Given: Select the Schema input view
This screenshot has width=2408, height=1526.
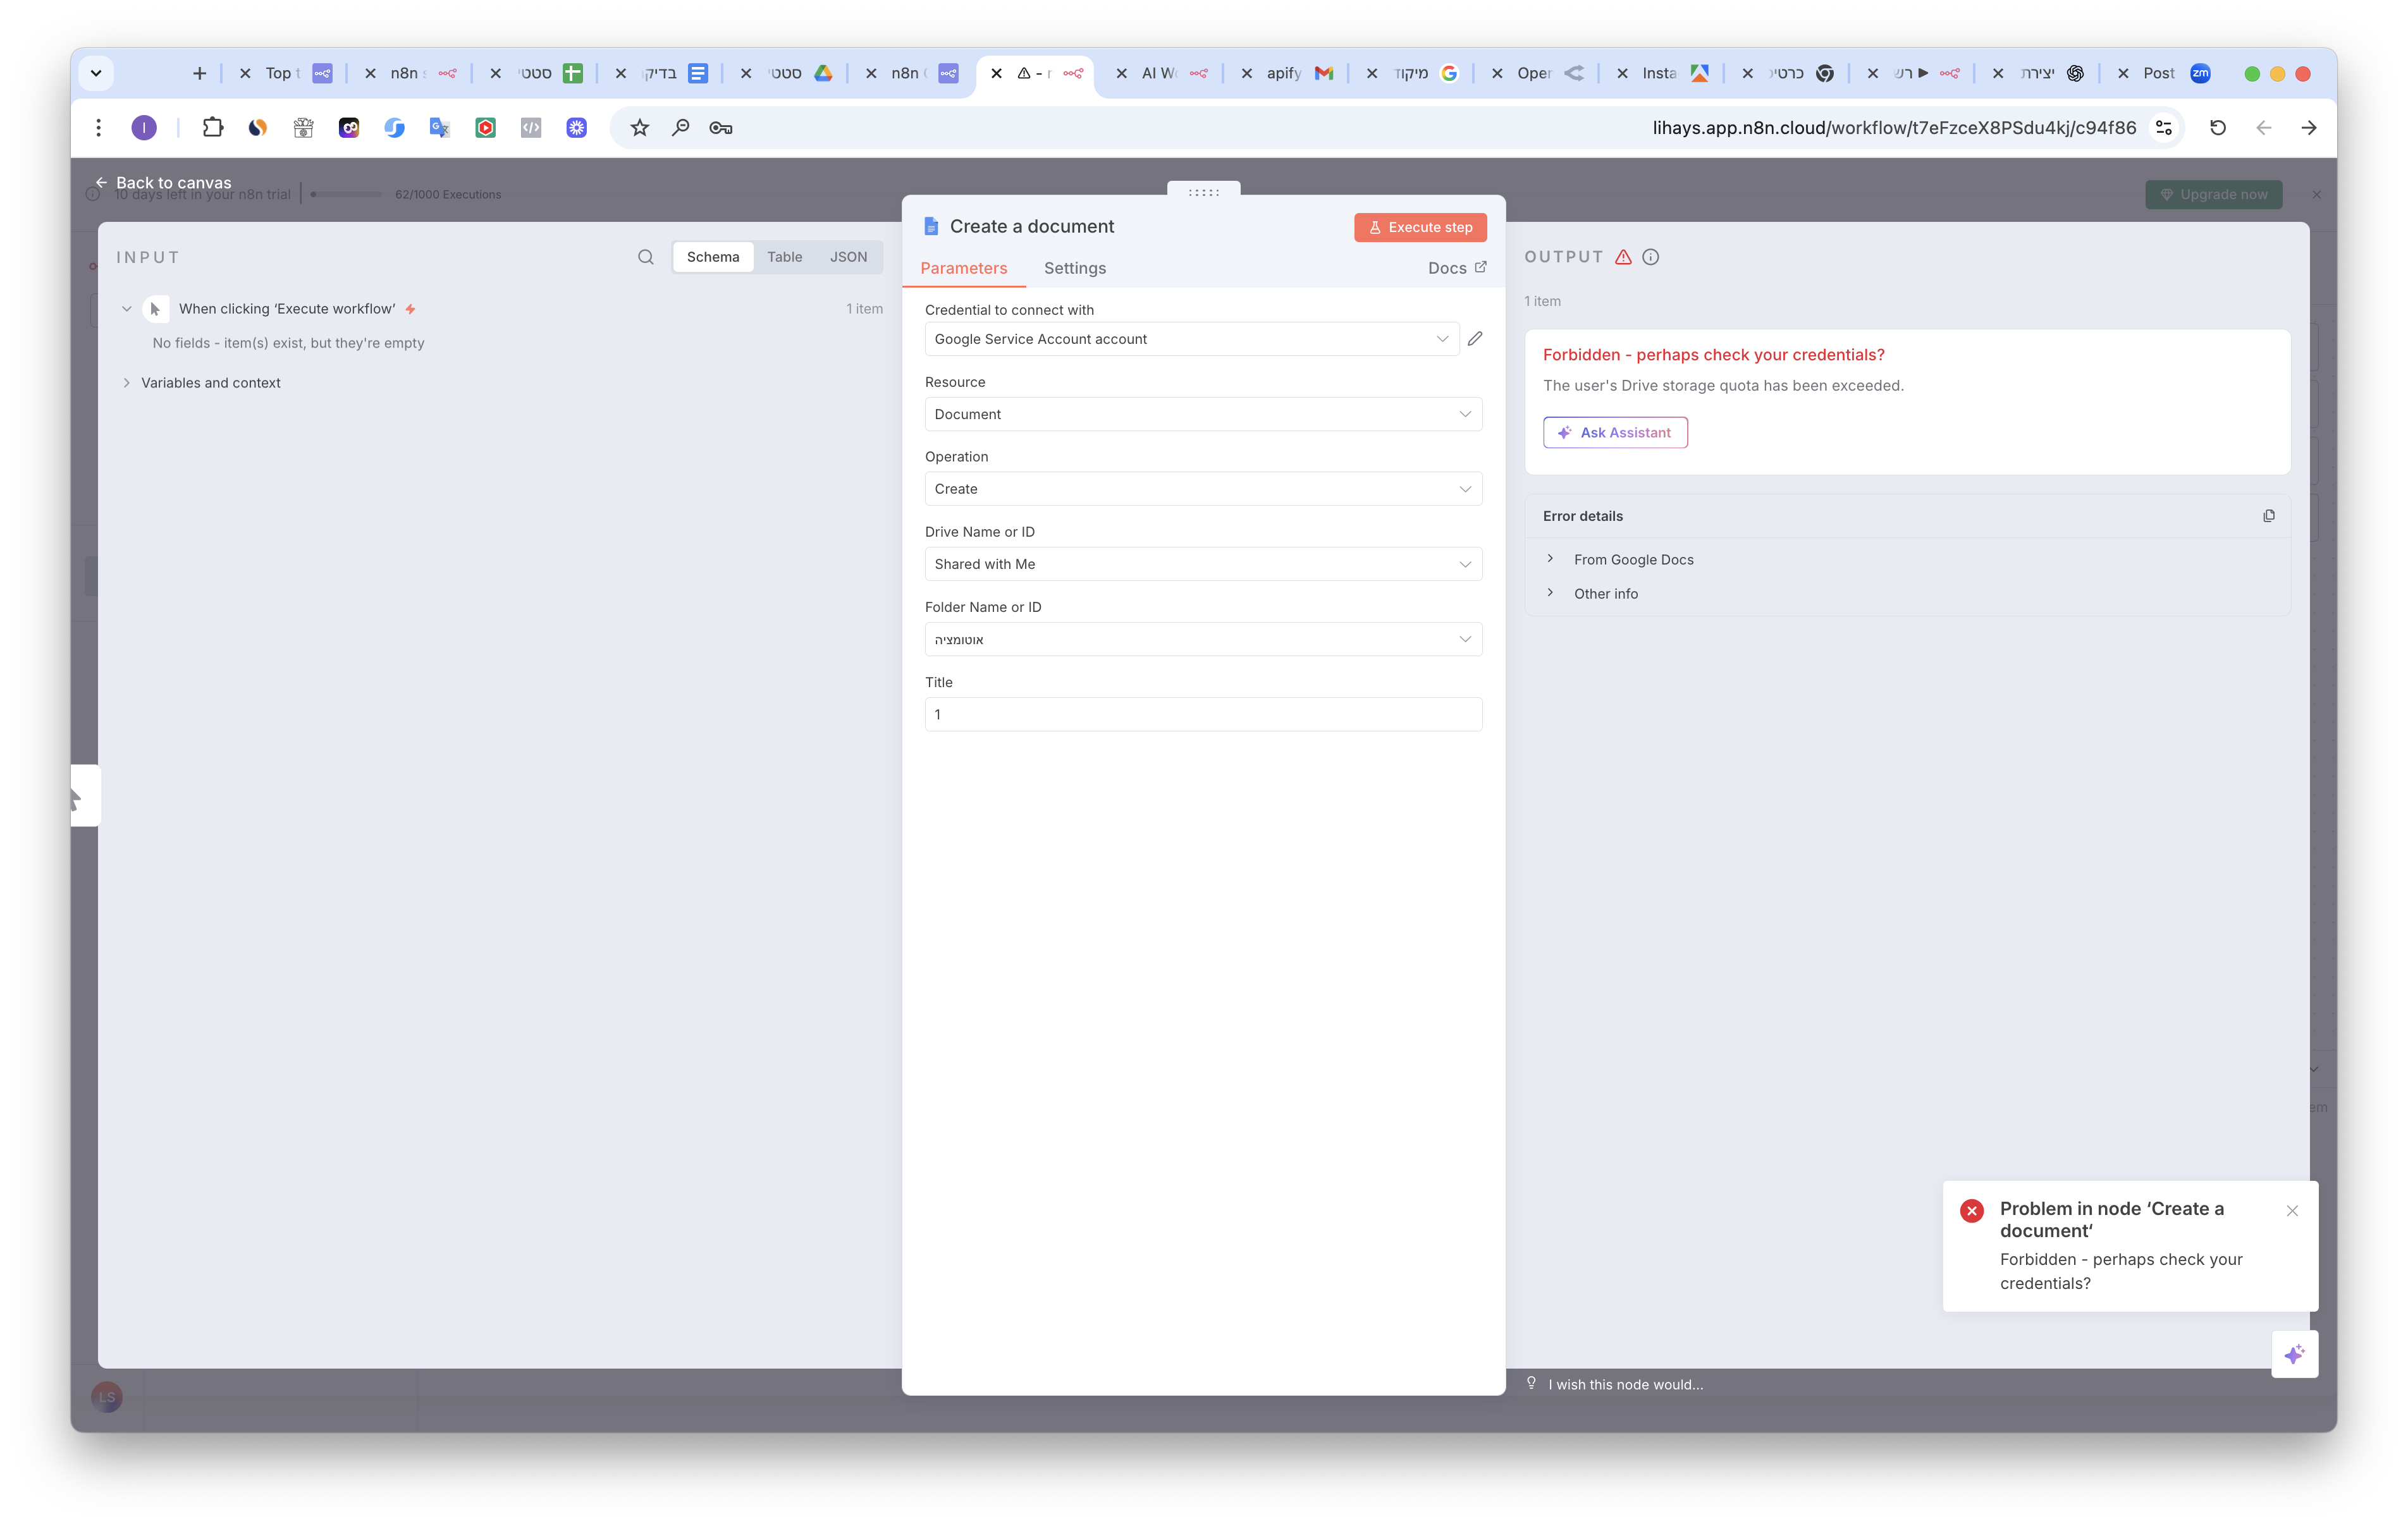Looking at the screenshot, I should pos(713,257).
